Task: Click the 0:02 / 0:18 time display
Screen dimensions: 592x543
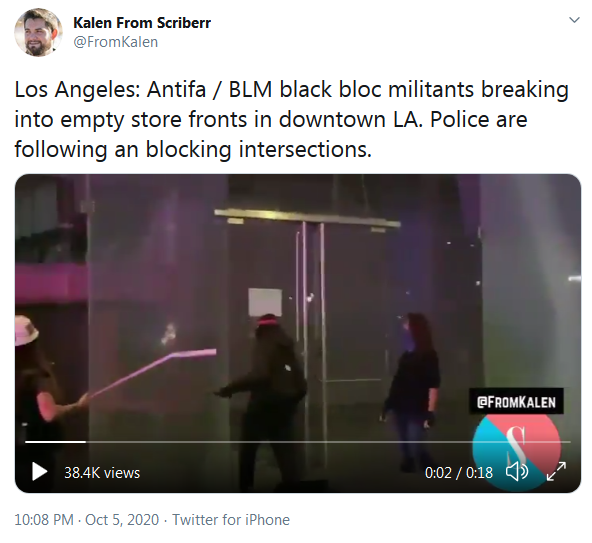Action: pyautogui.click(x=459, y=473)
